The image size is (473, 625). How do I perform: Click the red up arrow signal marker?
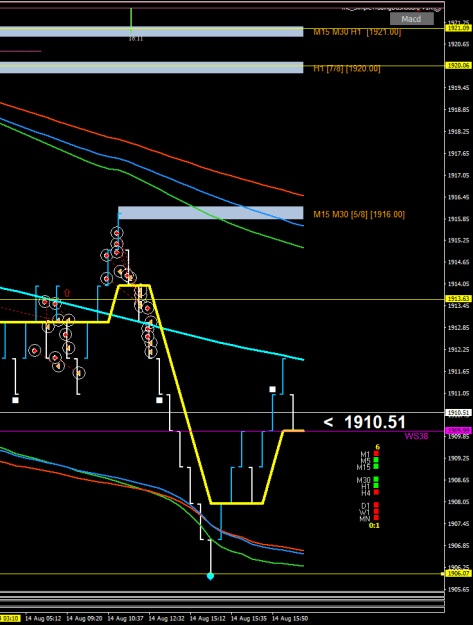67,293
